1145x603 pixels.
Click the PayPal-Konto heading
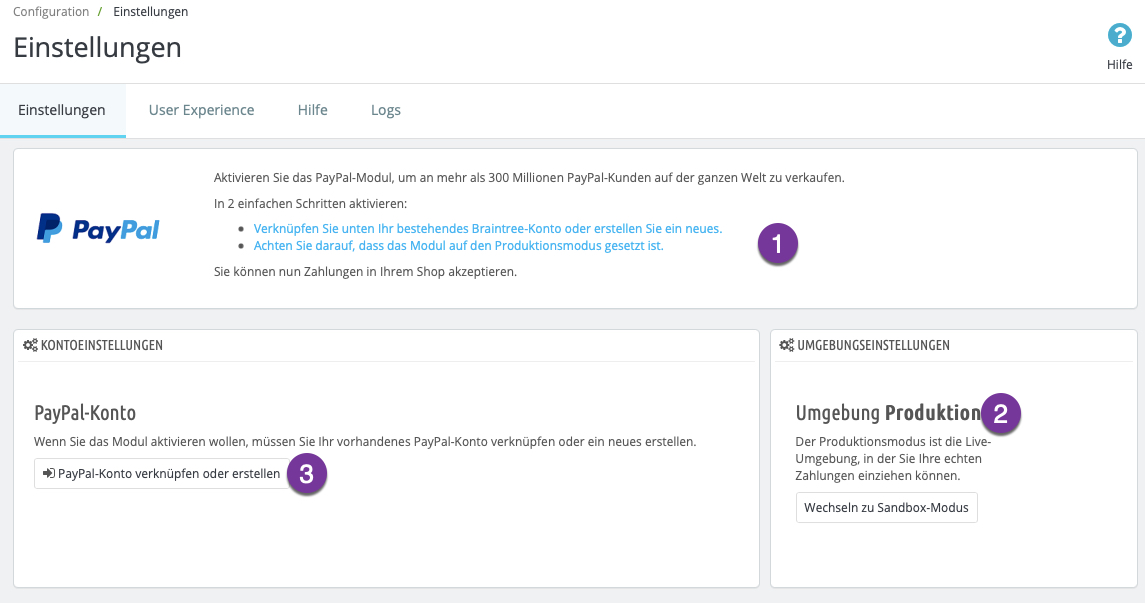[85, 412]
